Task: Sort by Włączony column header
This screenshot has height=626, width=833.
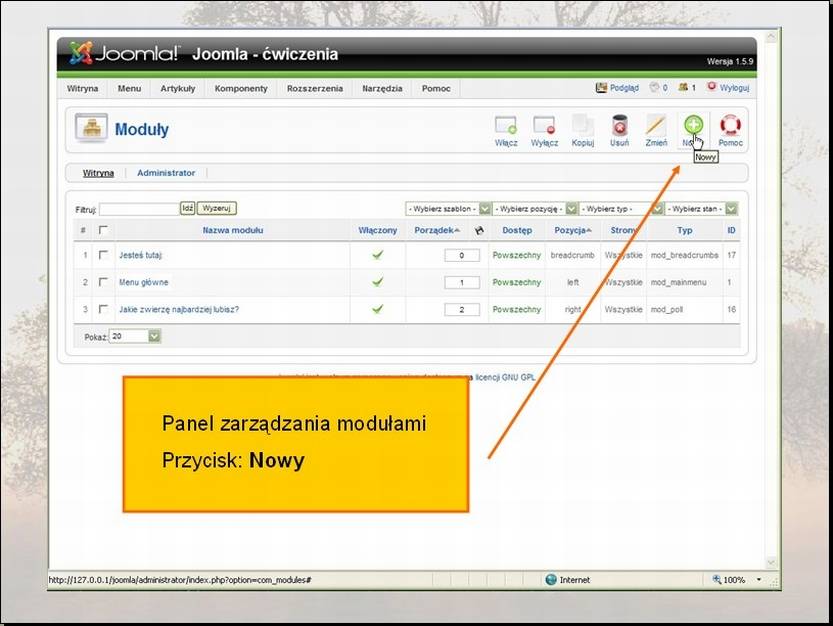Action: click(x=377, y=230)
